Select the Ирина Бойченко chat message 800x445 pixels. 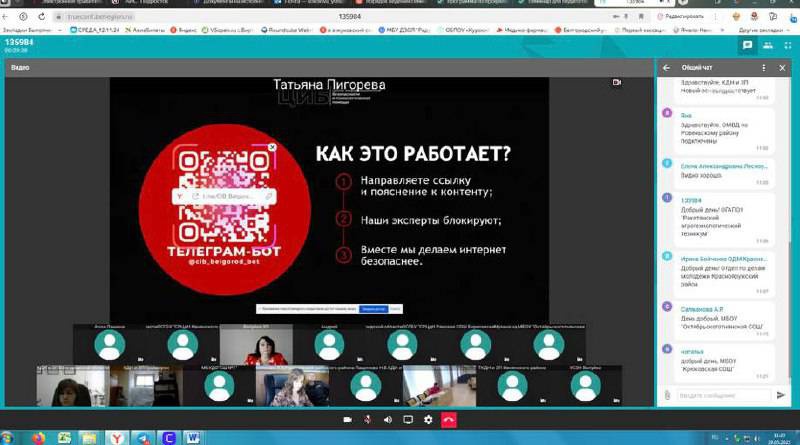click(x=724, y=273)
